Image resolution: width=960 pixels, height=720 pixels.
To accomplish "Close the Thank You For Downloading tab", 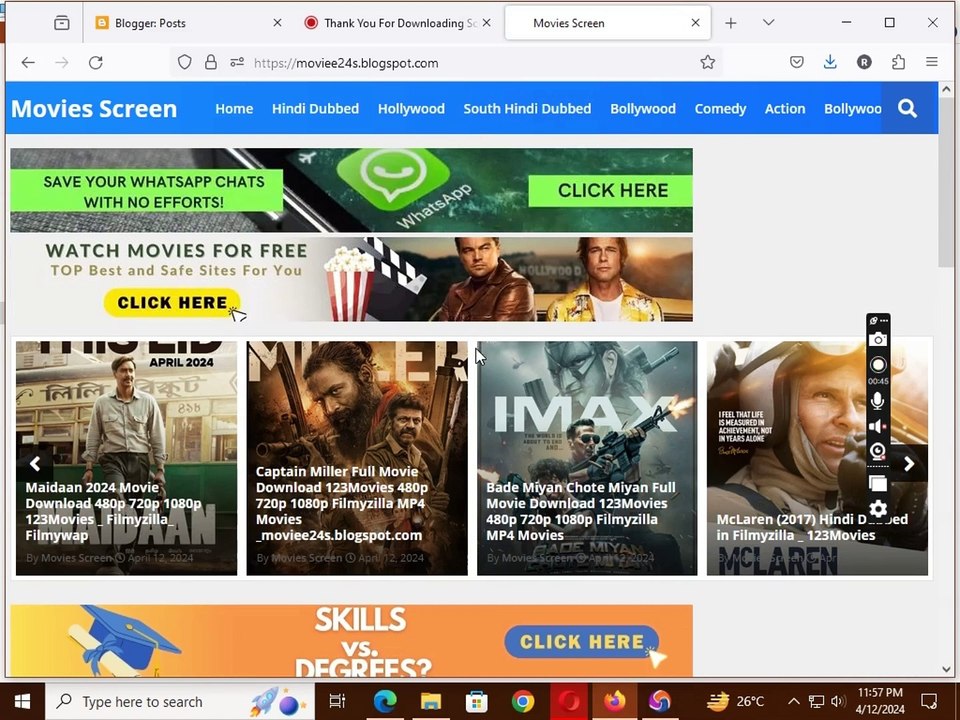I will [487, 23].
